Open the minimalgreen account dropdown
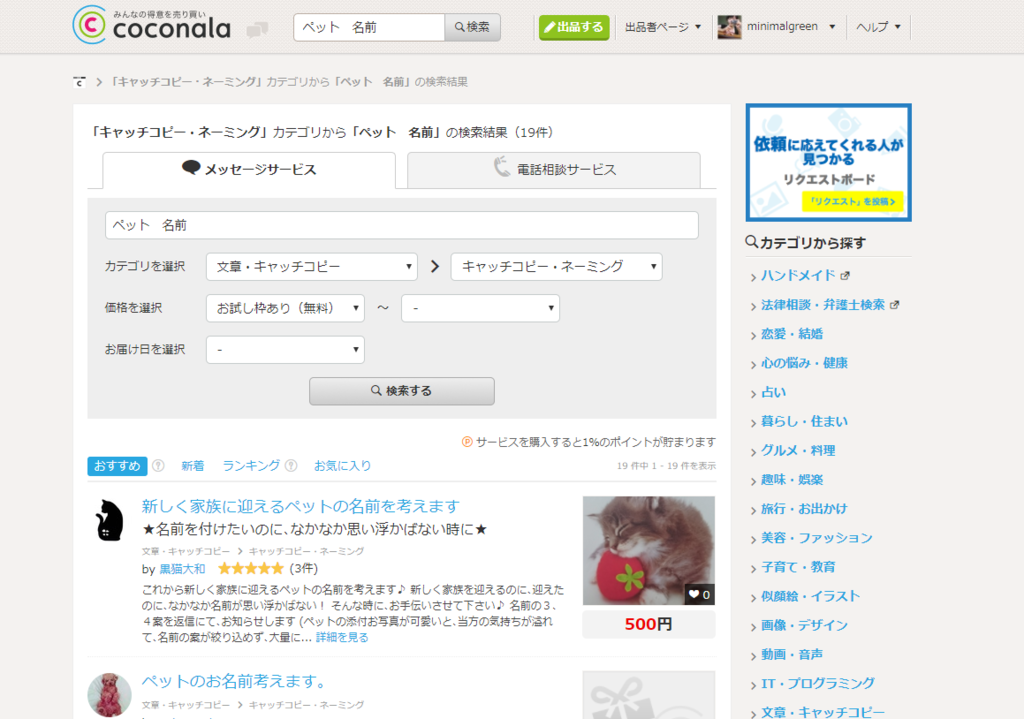The image size is (1024, 719). pyautogui.click(x=791, y=27)
